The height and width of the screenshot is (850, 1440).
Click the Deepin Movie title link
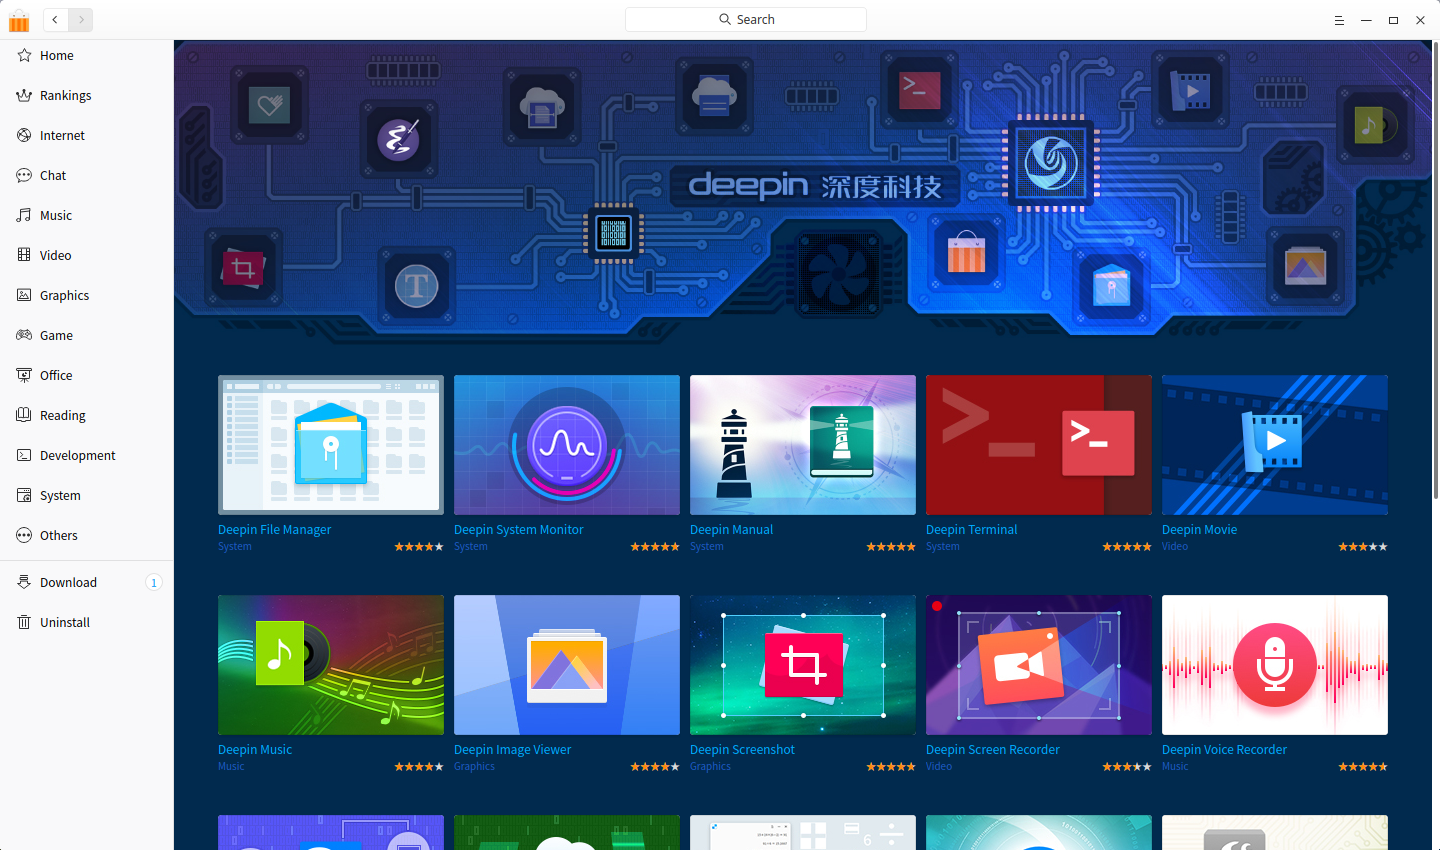pos(1199,530)
